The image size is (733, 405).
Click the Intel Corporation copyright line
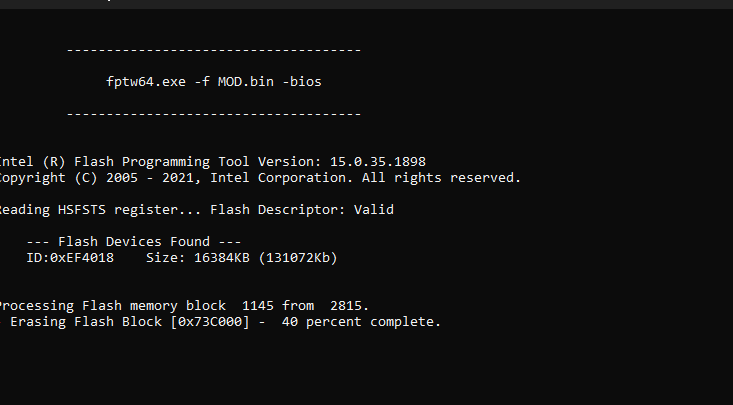tap(260, 178)
